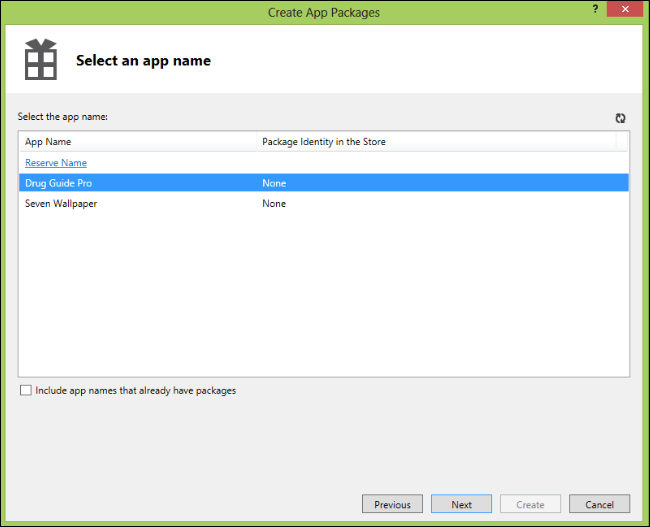Click None package identity for Seven Wallpaper
The height and width of the screenshot is (527, 650).
[x=274, y=204]
